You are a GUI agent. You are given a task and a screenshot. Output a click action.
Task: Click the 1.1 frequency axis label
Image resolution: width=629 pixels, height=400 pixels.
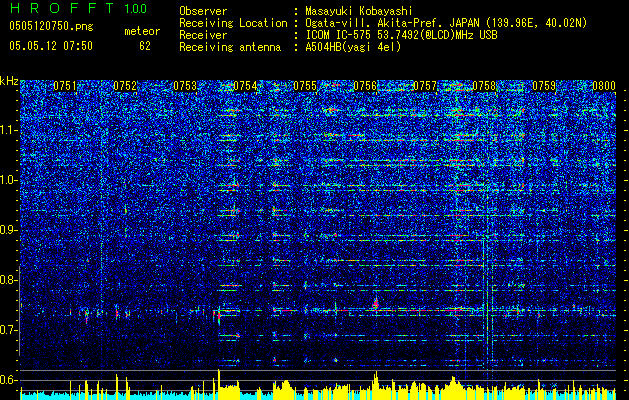tap(8, 130)
